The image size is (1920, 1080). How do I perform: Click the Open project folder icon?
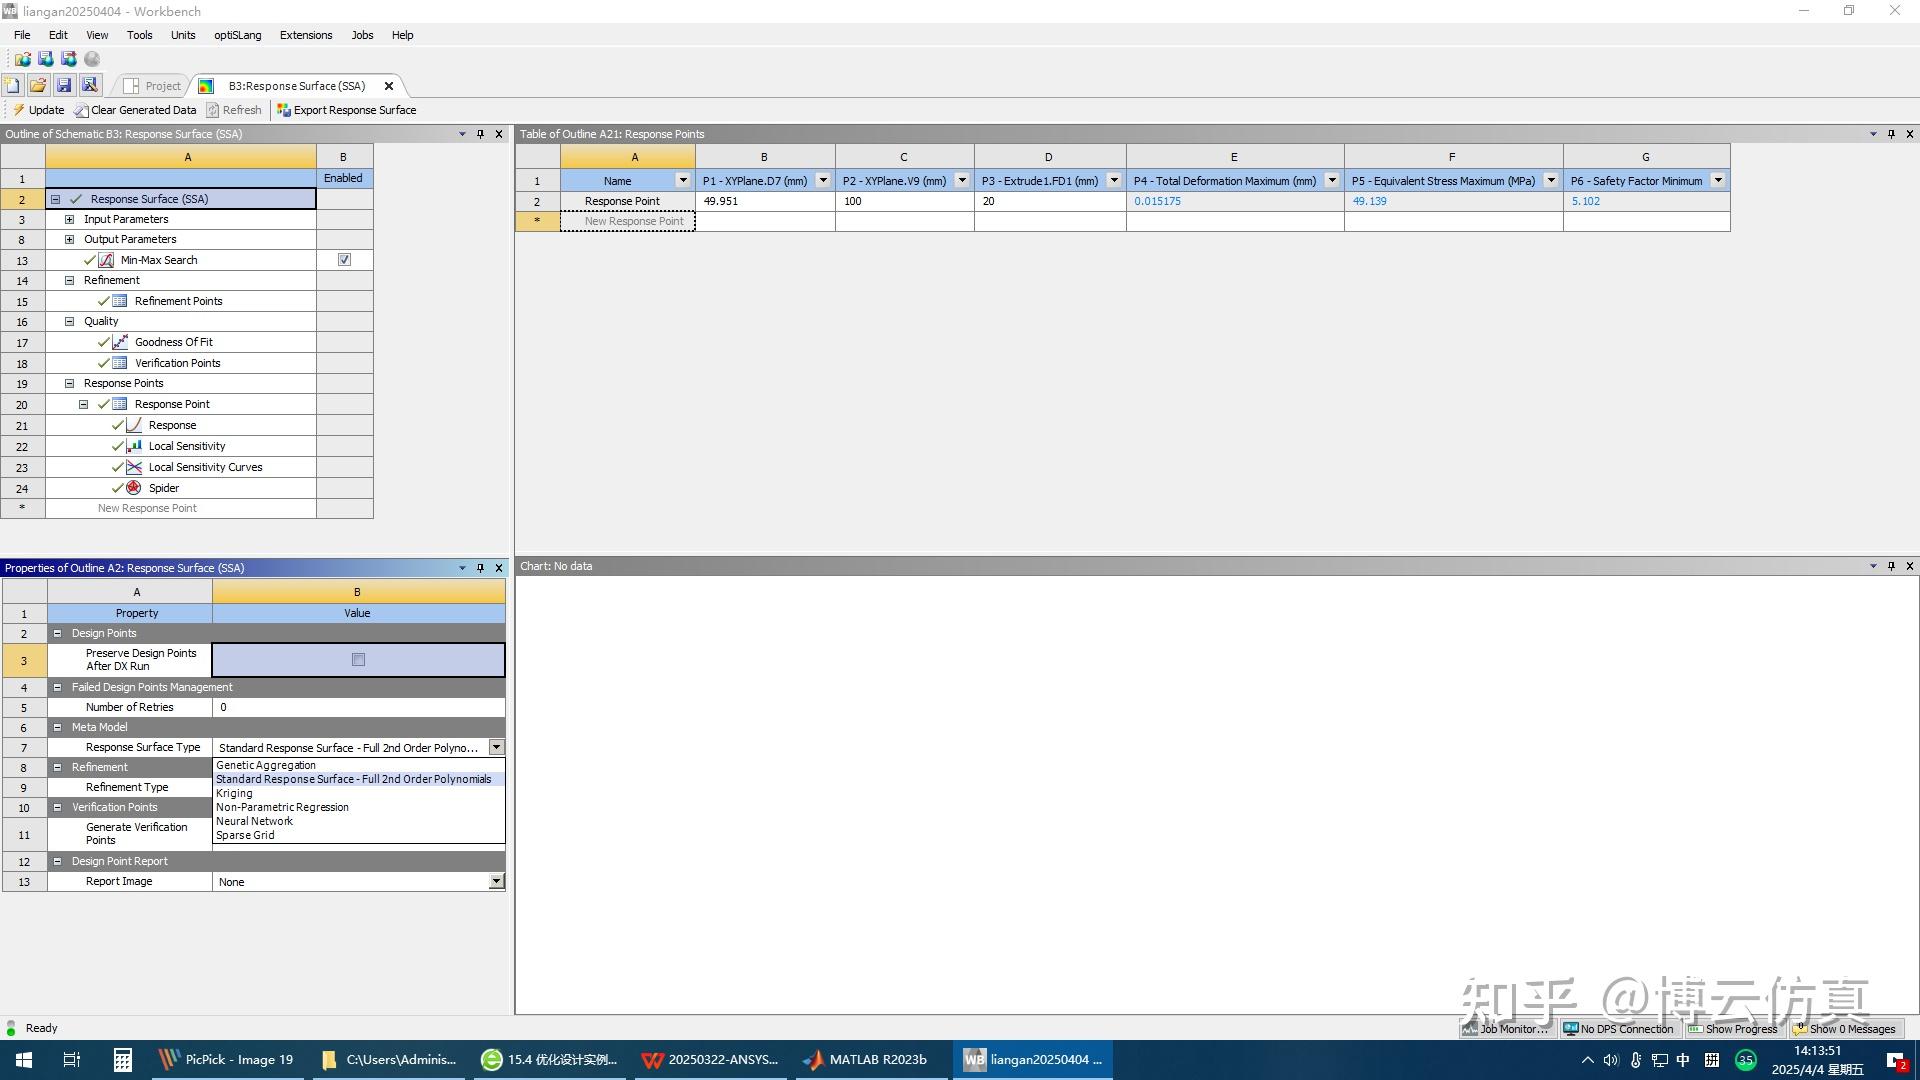pyautogui.click(x=38, y=86)
